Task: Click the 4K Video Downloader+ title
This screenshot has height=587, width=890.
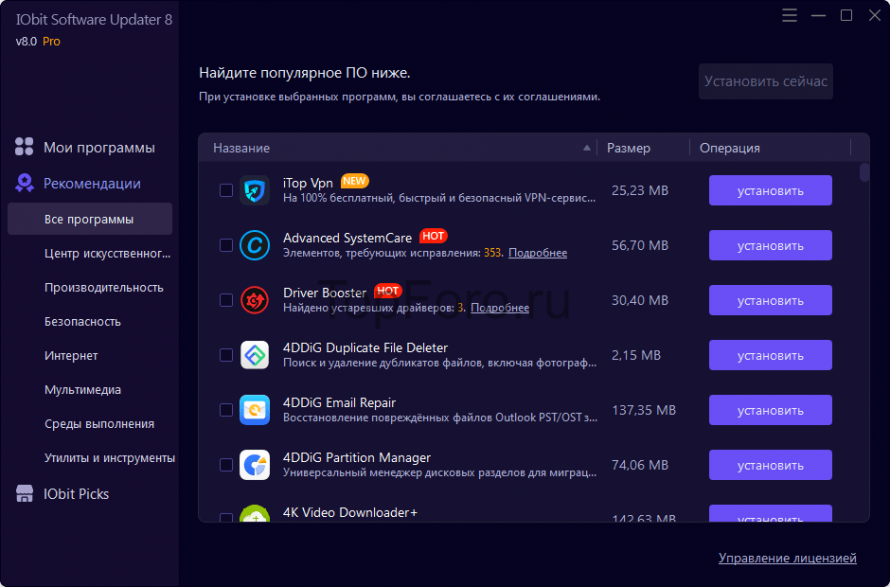Action: coord(350,512)
